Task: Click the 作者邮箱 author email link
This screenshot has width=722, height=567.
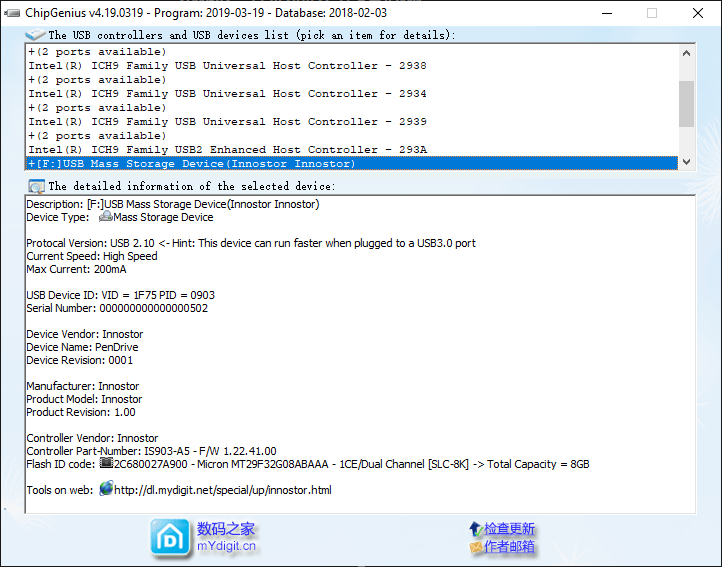Action: (509, 547)
